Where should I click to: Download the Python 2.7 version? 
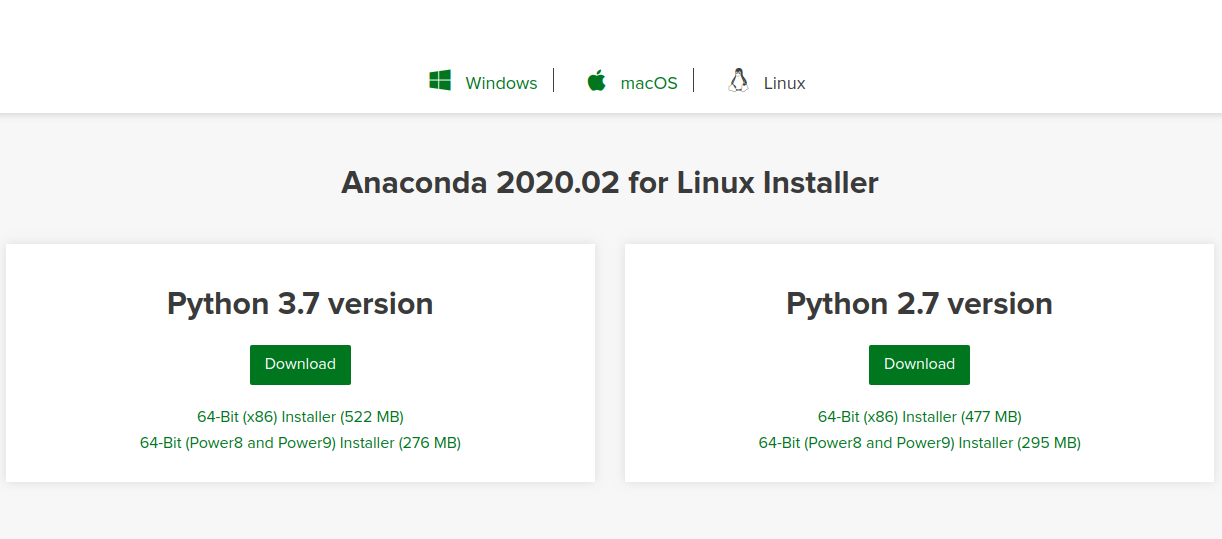click(919, 364)
